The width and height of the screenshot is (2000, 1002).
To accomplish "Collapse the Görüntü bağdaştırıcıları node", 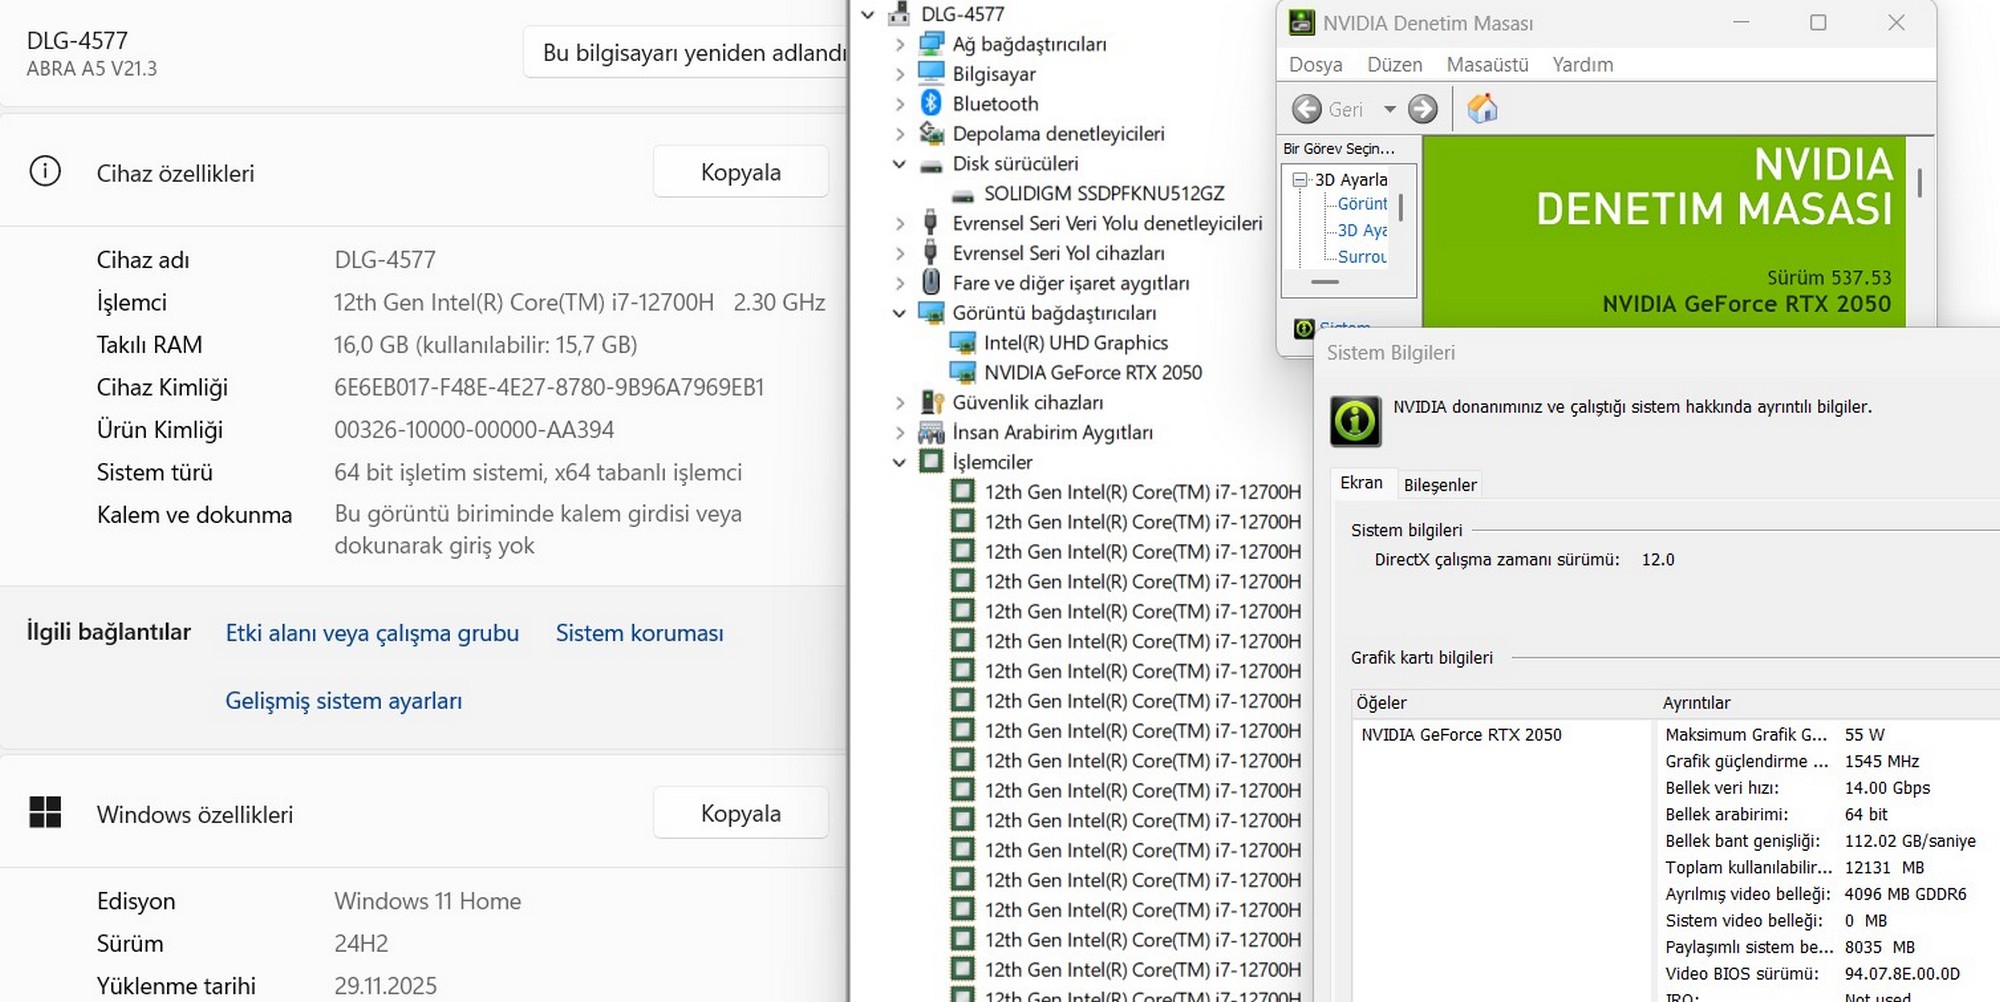I will coord(899,313).
